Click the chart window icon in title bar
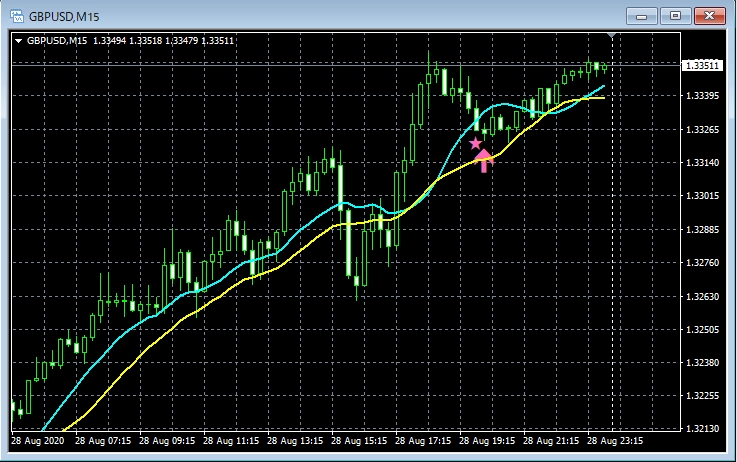This screenshot has height=462, width=737. tap(17, 16)
